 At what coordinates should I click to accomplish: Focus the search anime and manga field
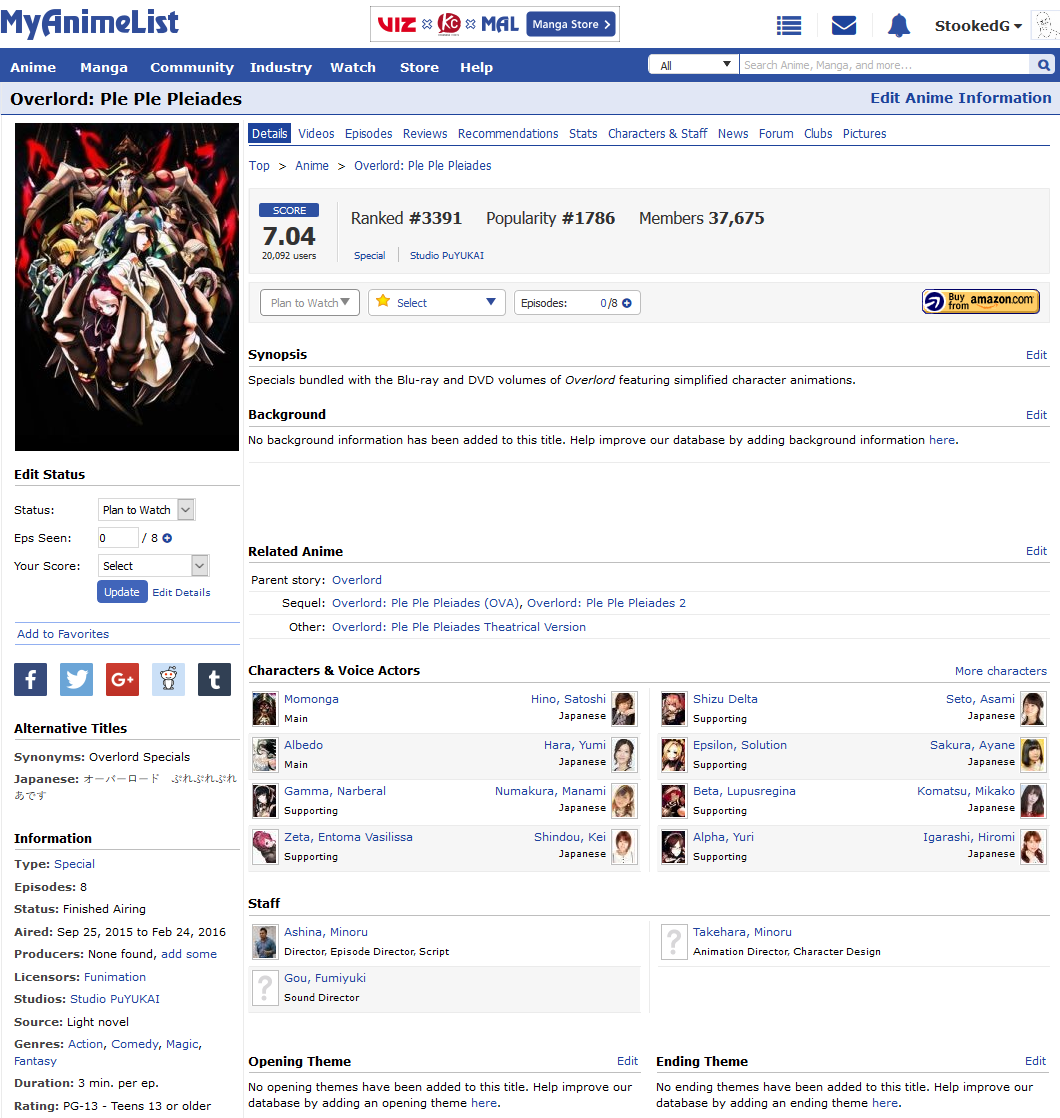[x=885, y=65]
